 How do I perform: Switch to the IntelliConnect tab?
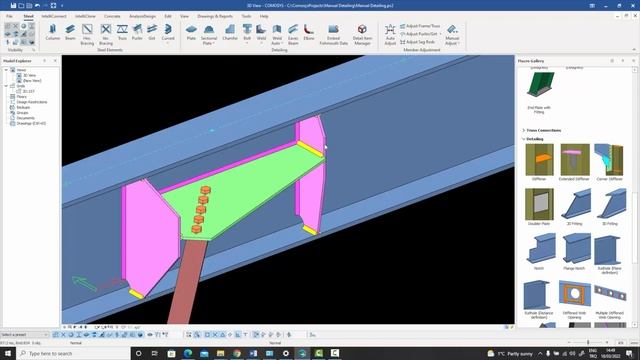(54, 16)
